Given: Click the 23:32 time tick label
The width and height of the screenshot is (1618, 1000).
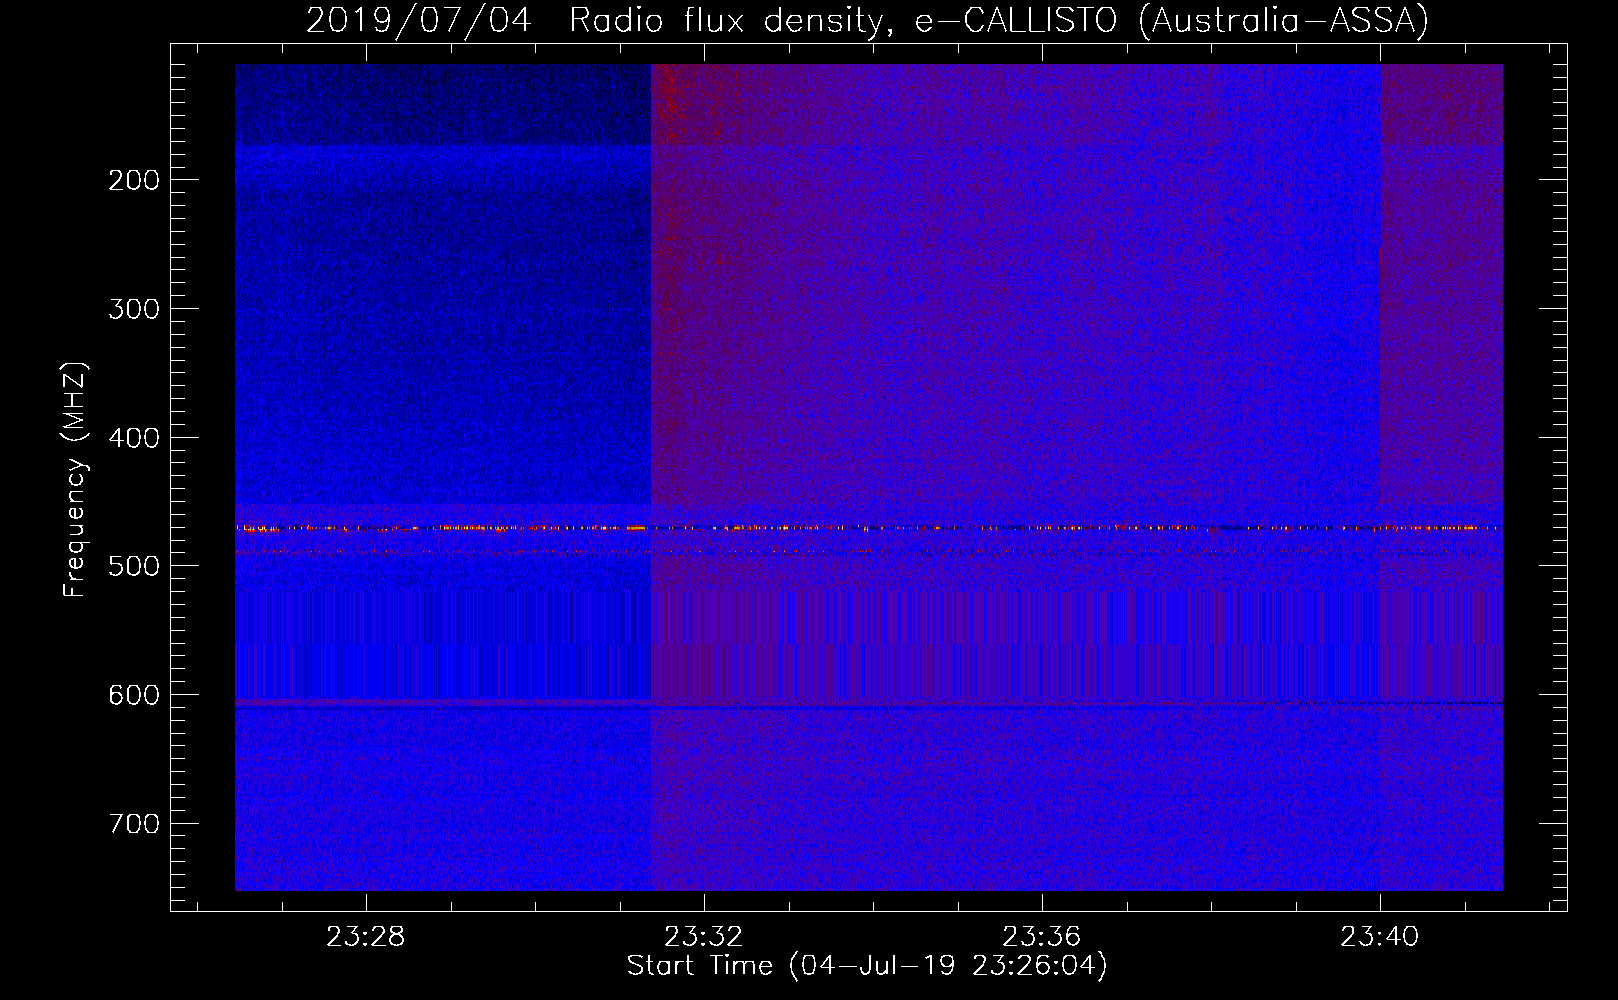Looking at the screenshot, I should coord(704,937).
